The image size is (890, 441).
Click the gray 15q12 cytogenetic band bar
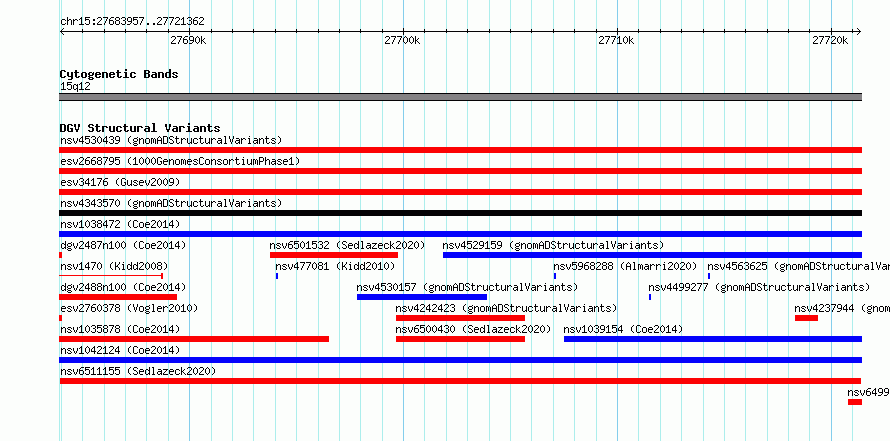tap(460, 97)
